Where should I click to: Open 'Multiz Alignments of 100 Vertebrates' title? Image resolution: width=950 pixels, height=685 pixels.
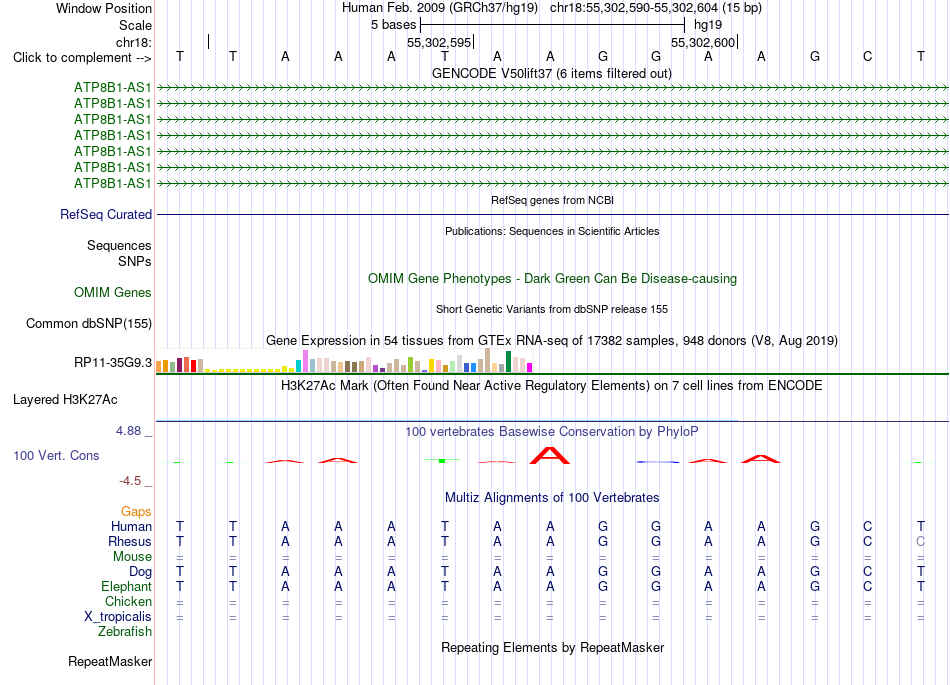[x=552, y=497]
